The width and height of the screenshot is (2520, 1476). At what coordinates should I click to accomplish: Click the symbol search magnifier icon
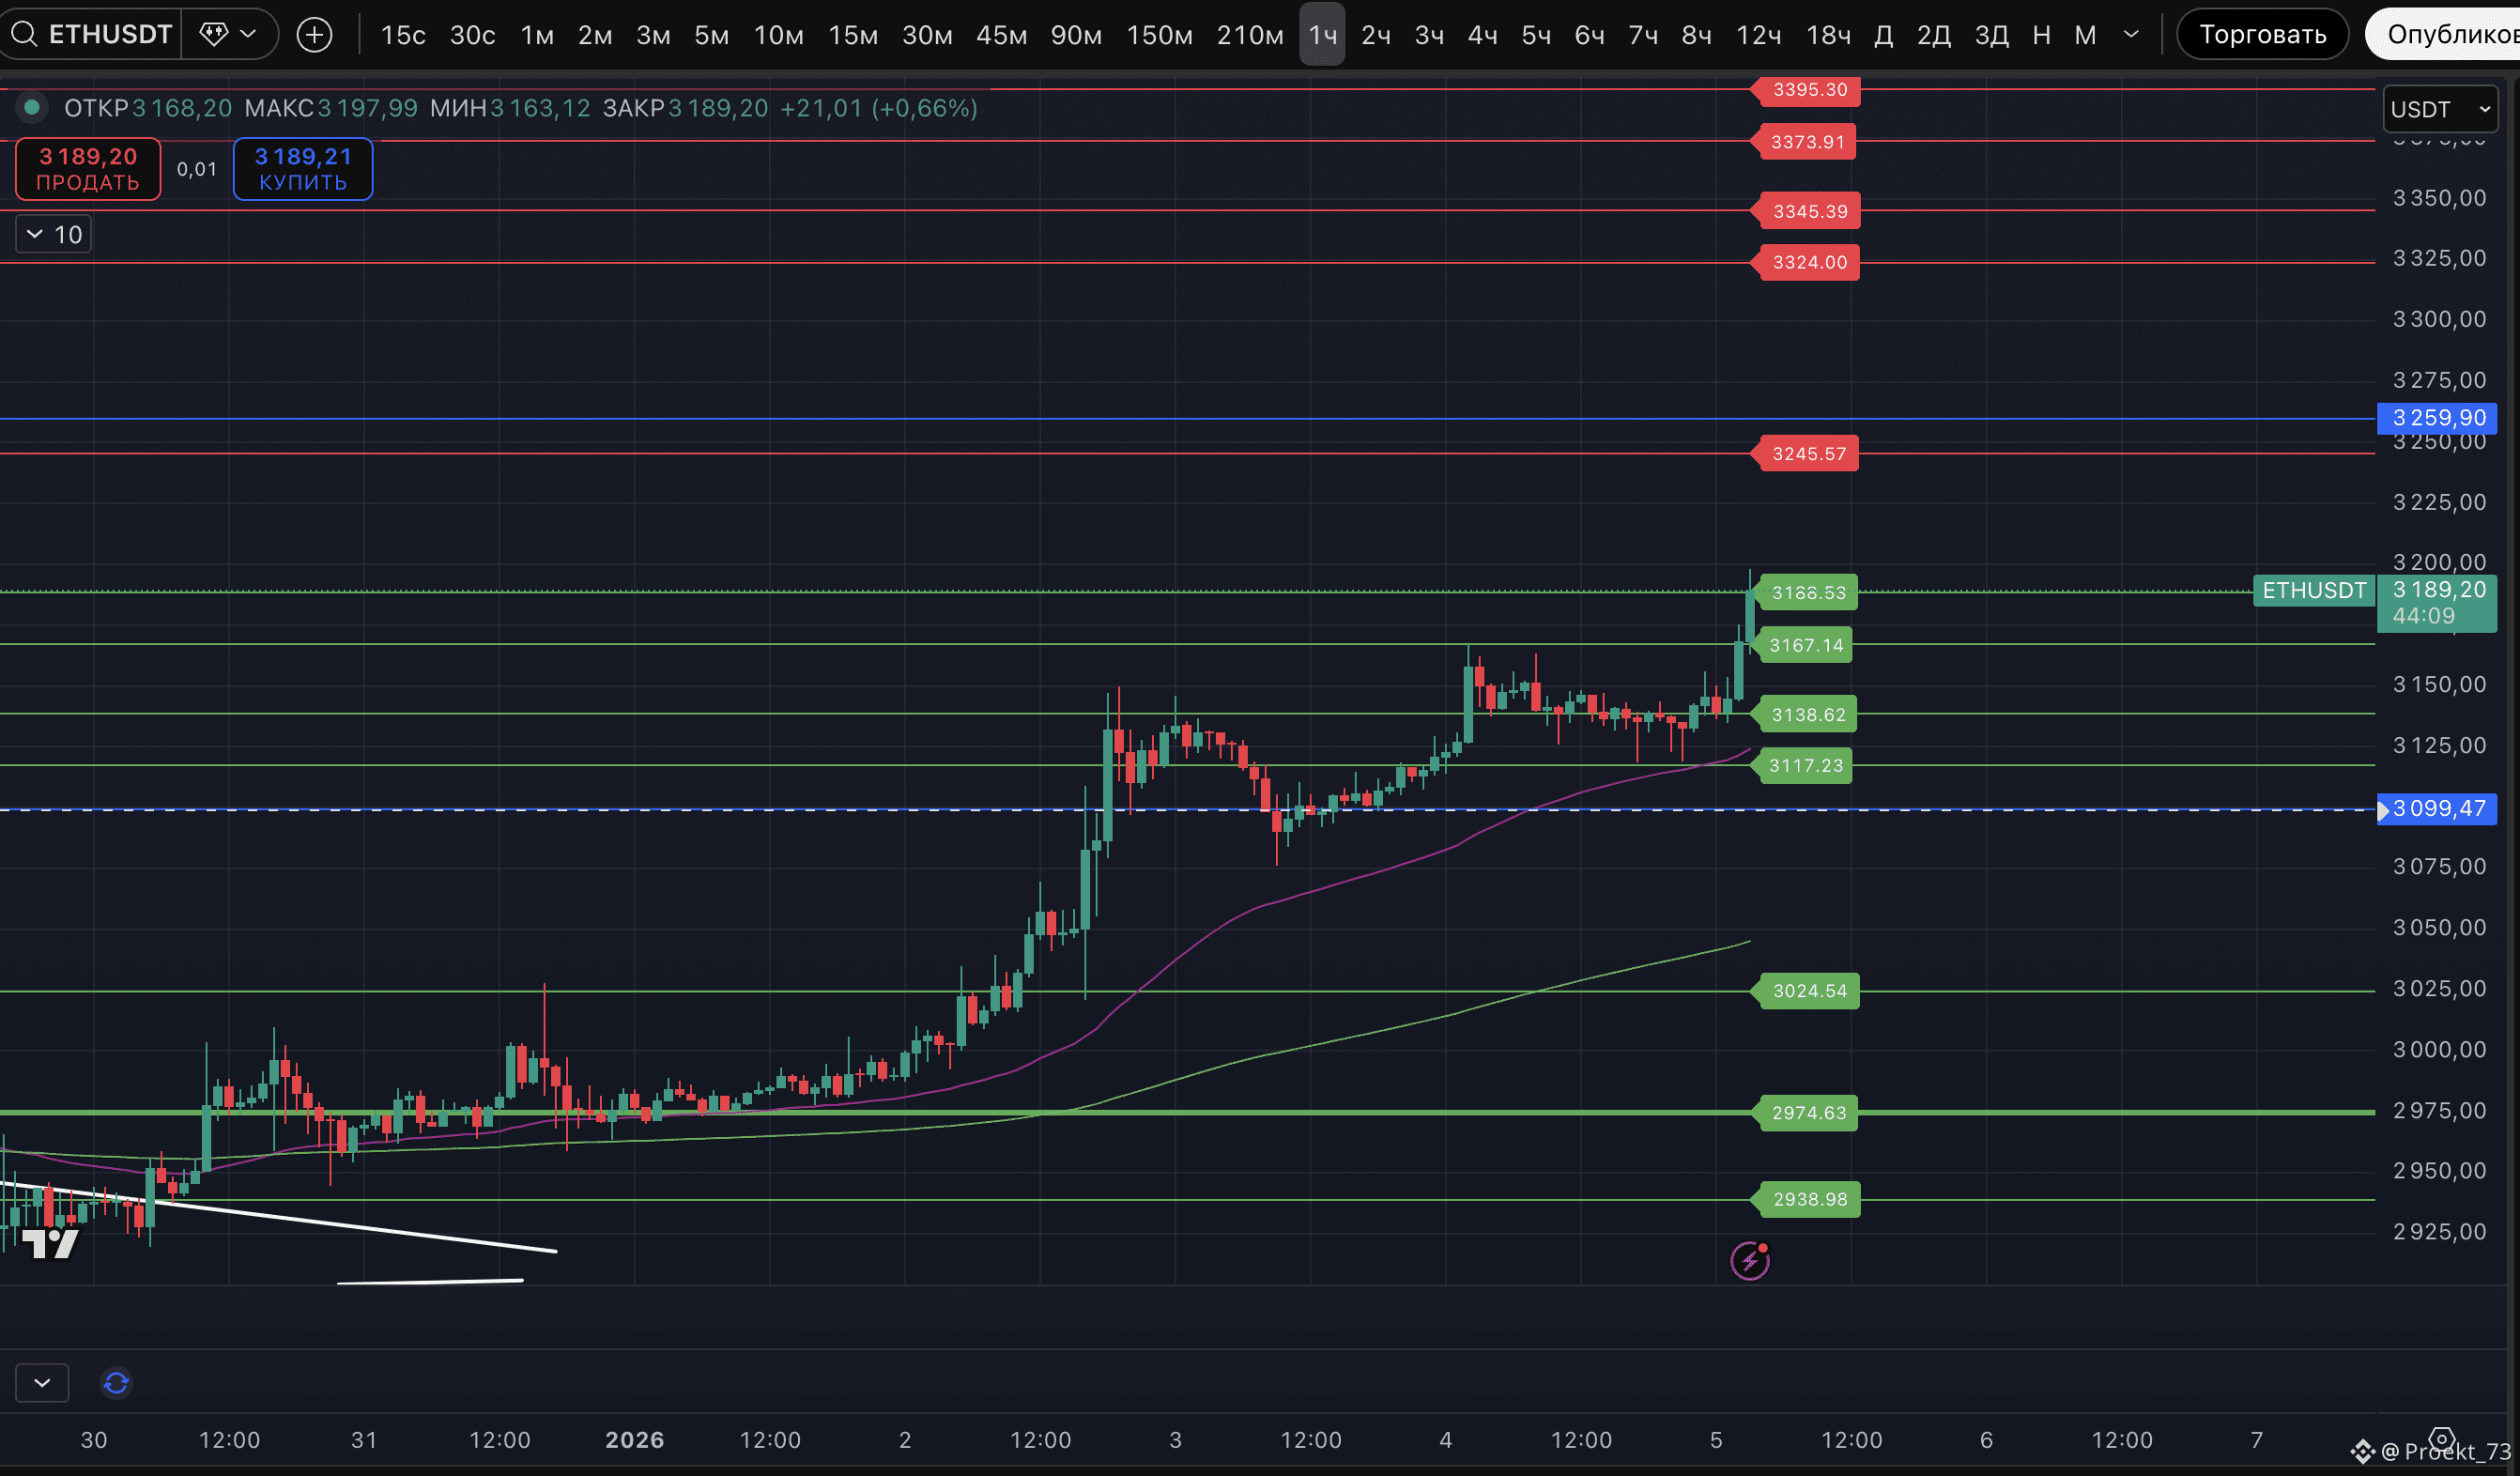pos(24,35)
